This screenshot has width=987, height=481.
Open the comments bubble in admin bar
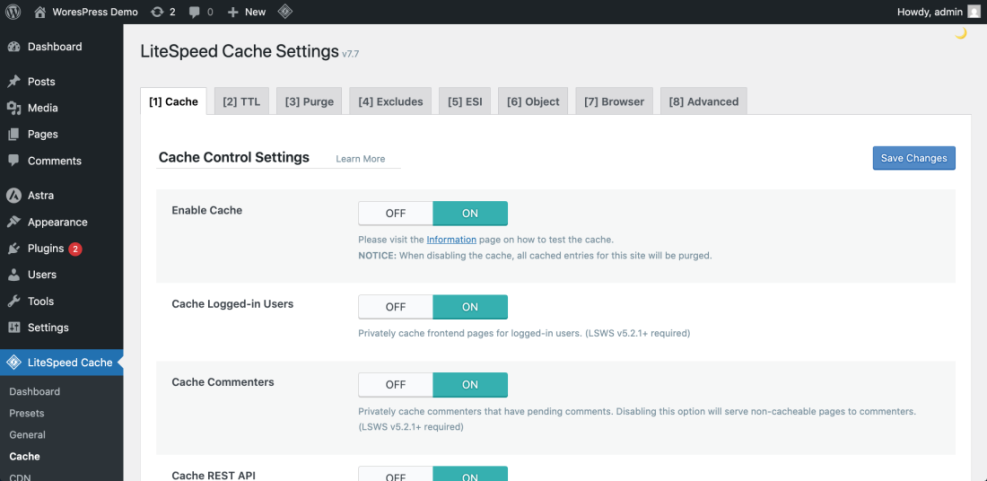(196, 11)
